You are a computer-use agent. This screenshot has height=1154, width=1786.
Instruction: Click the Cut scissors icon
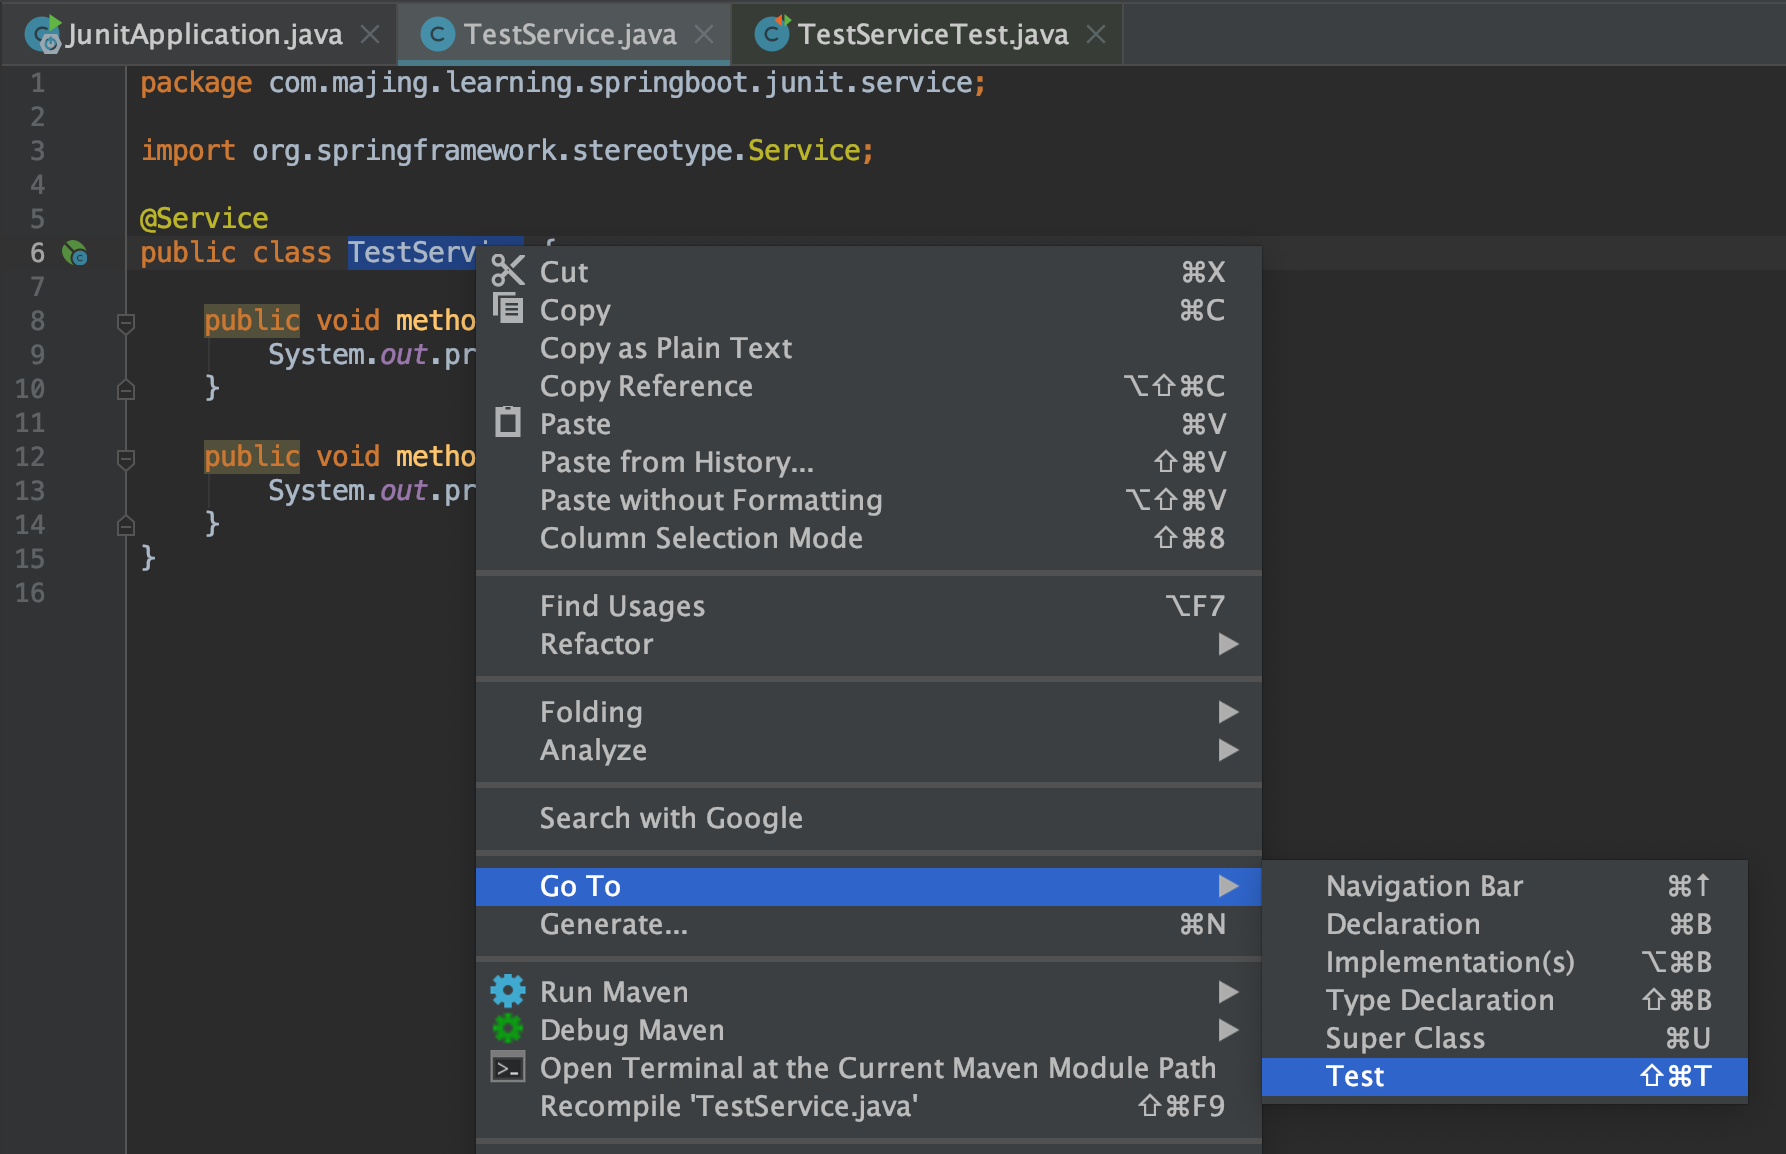click(508, 271)
